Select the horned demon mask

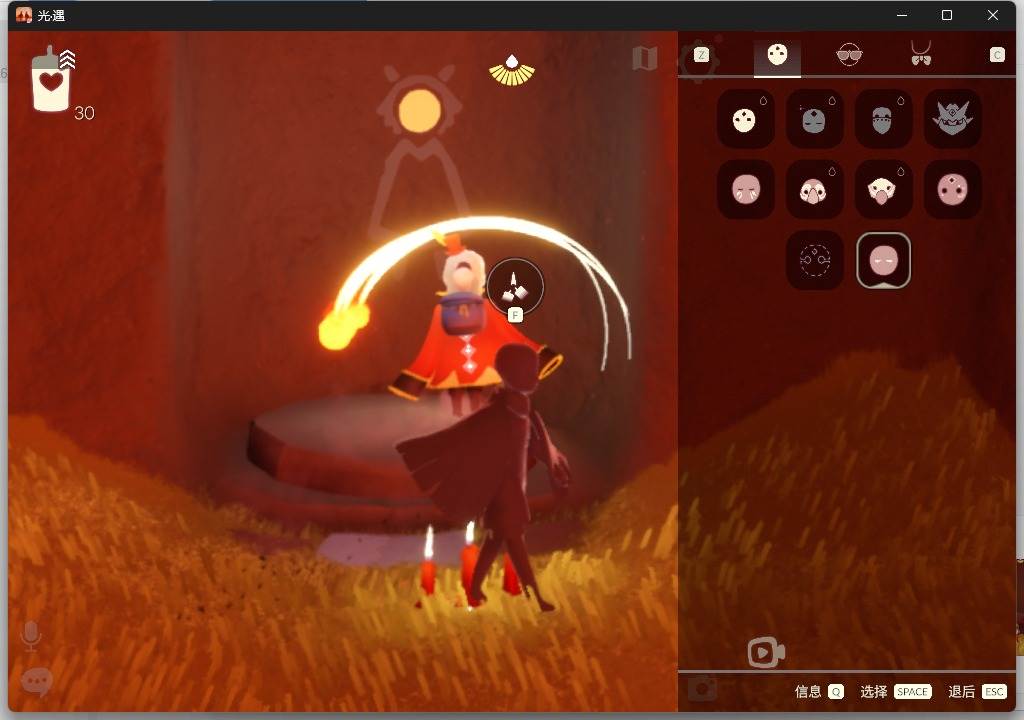click(952, 119)
